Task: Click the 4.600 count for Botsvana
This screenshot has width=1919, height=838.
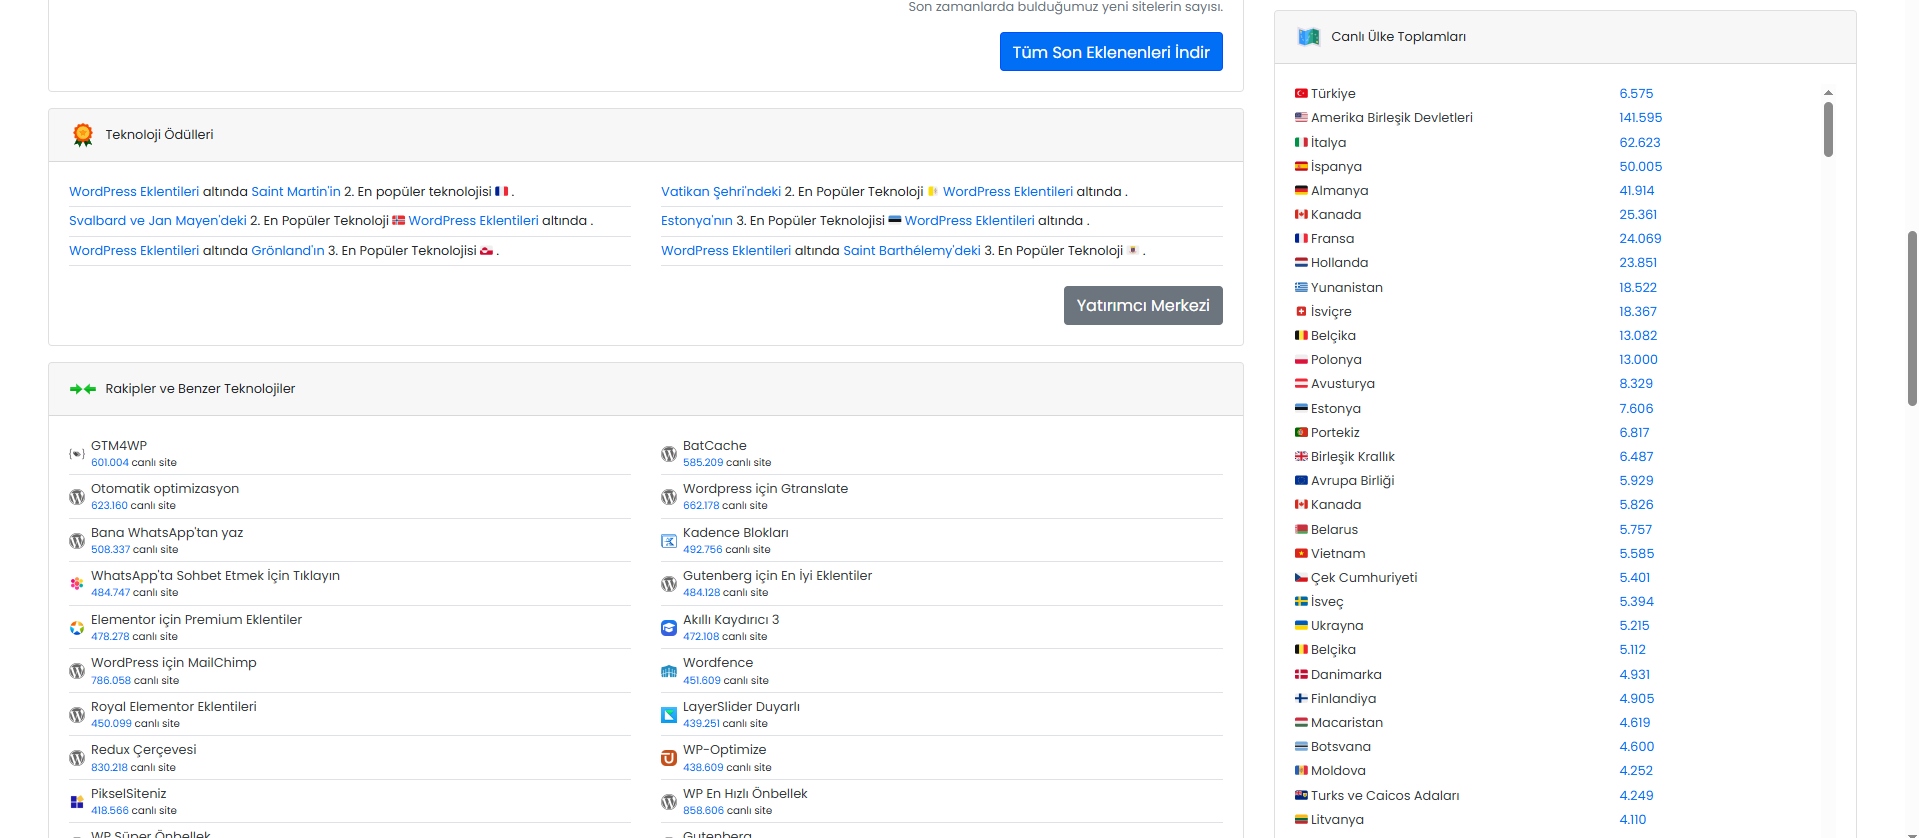Action: click(1637, 747)
